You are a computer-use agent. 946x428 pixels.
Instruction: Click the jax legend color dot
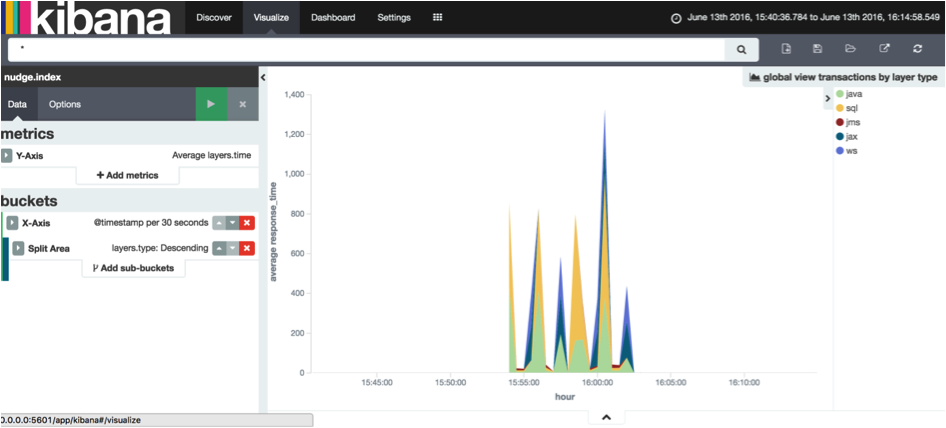point(840,136)
